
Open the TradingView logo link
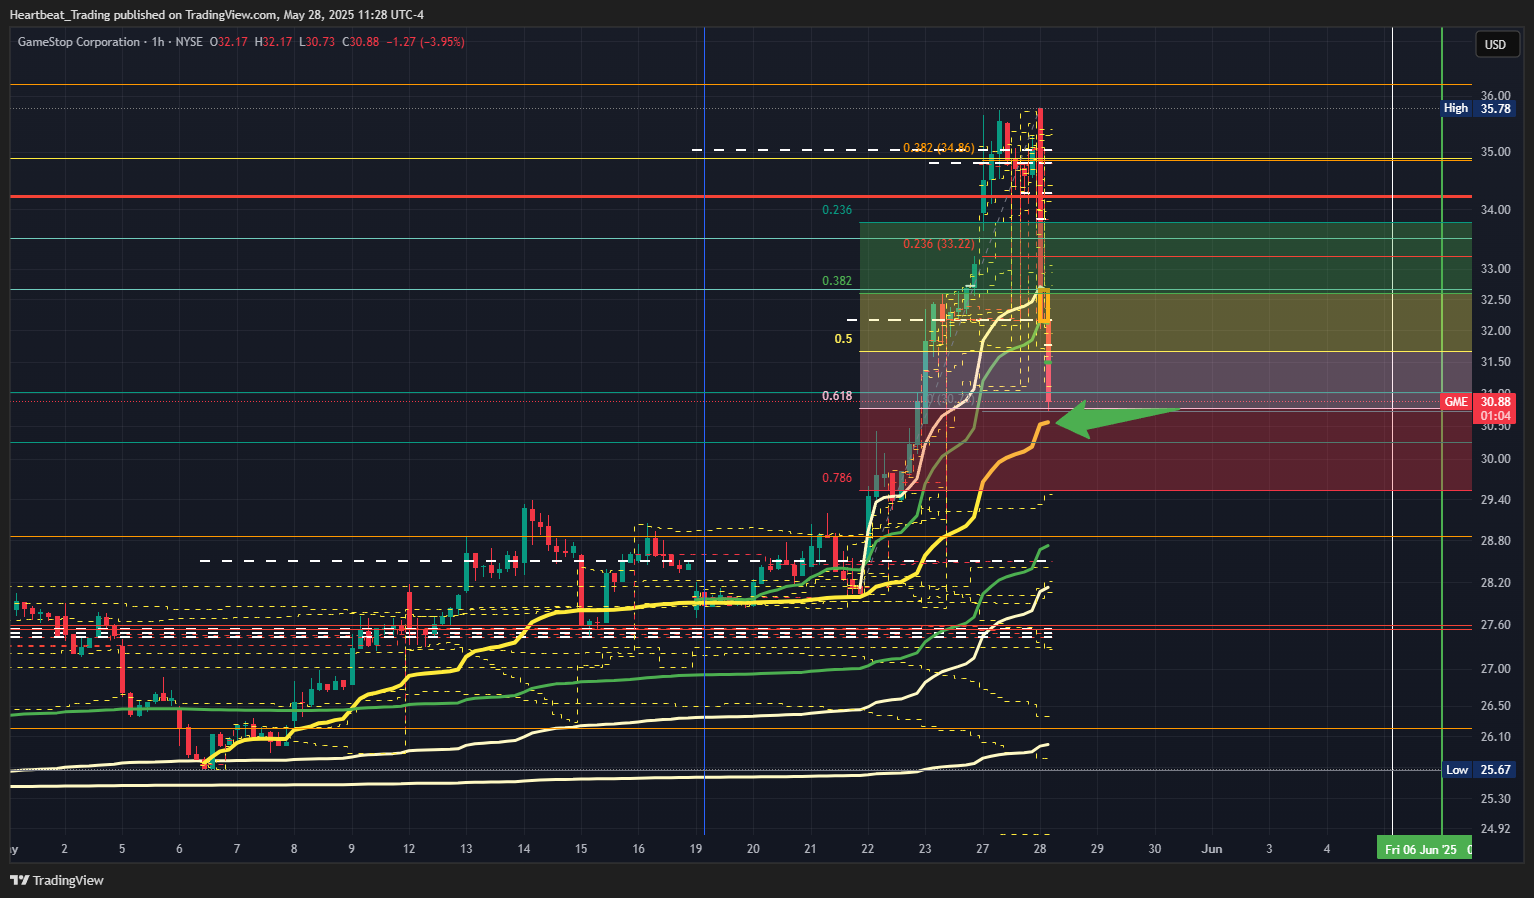coord(57,880)
